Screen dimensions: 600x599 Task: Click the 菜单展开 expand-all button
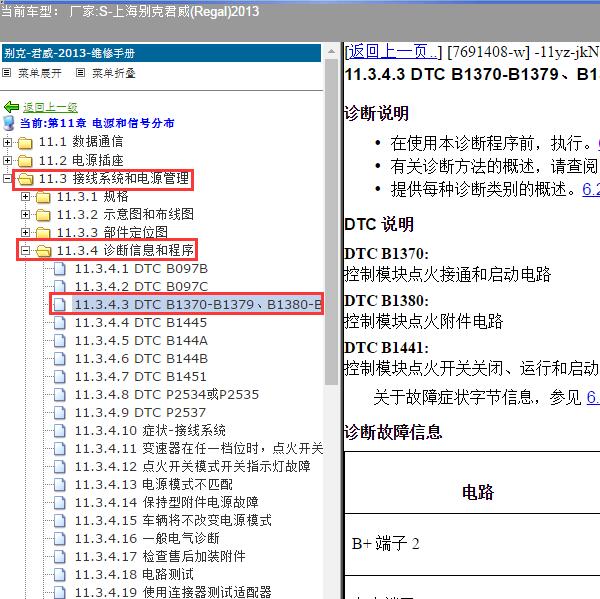click(32, 73)
